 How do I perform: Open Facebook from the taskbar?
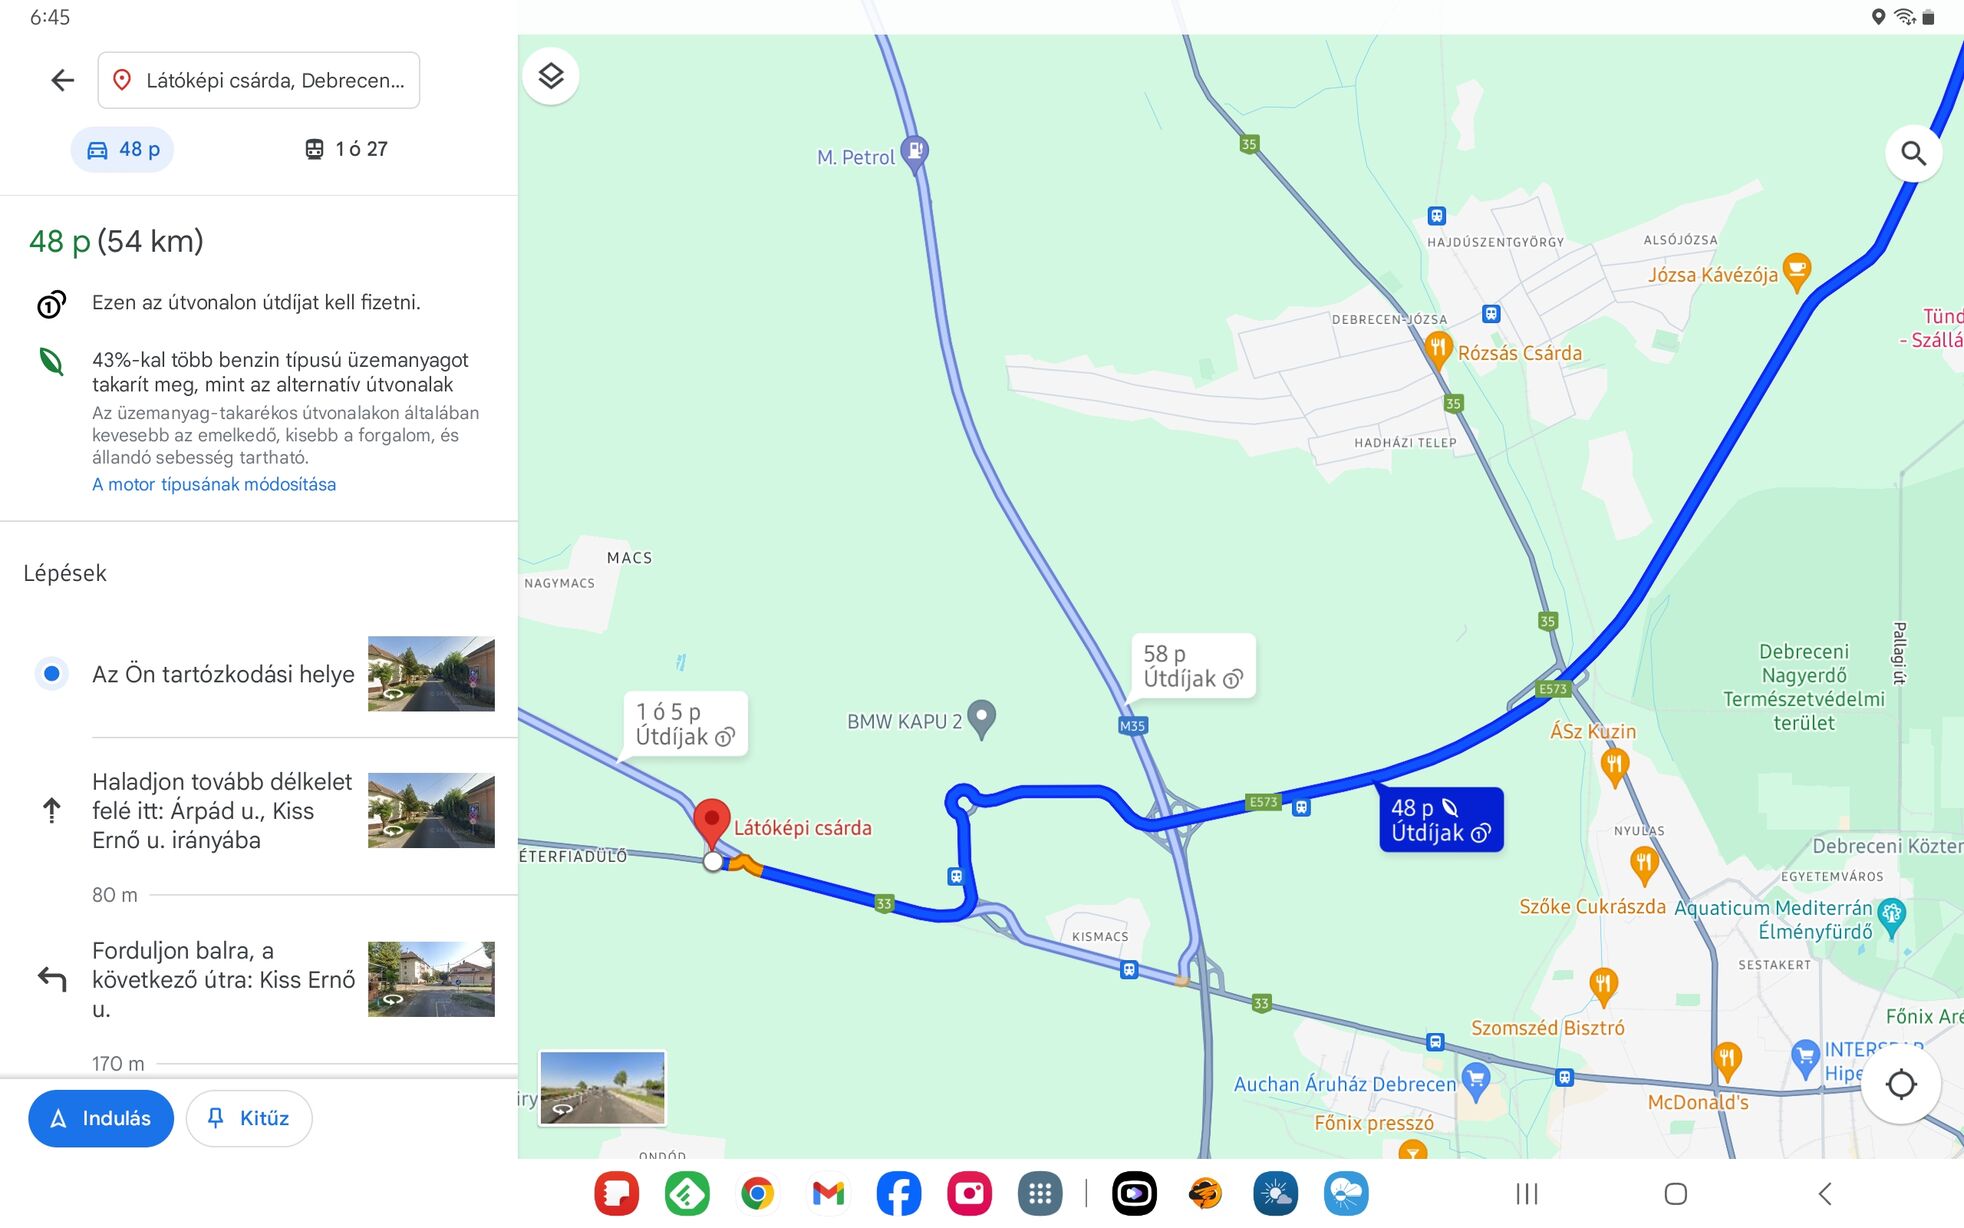[899, 1193]
